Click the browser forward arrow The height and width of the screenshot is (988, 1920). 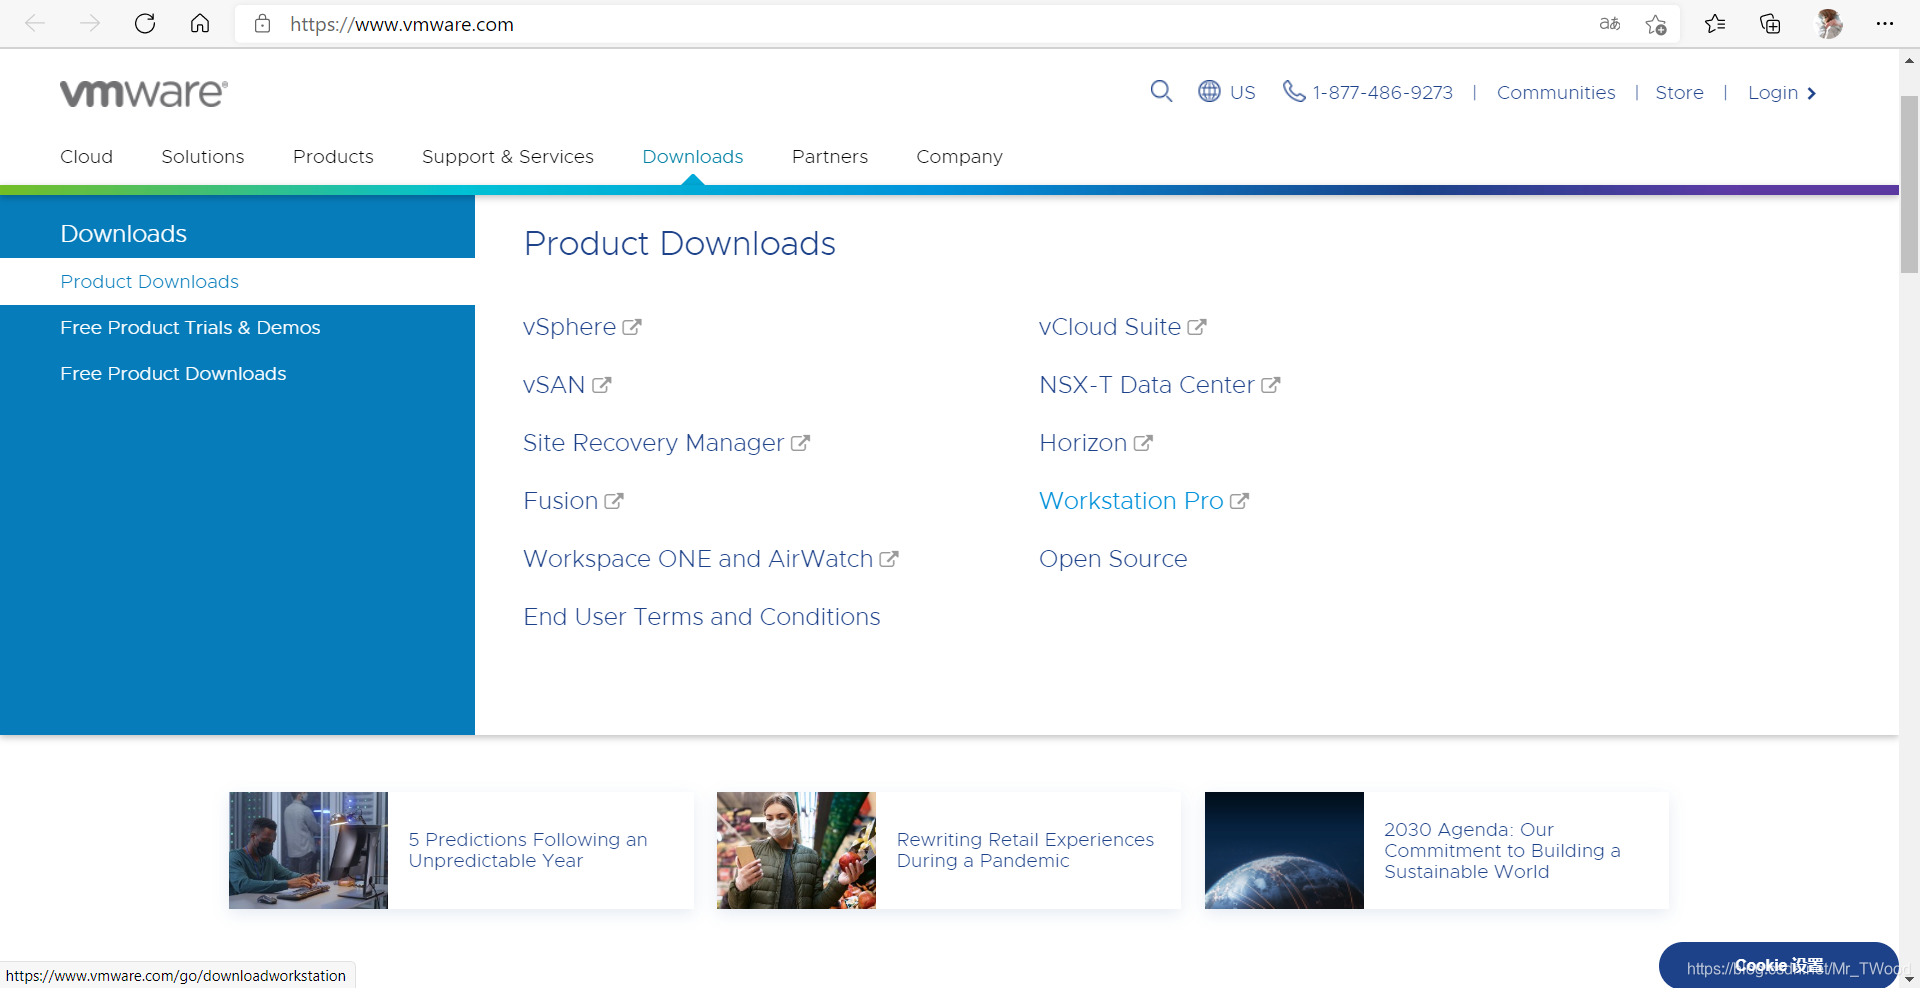(90, 23)
